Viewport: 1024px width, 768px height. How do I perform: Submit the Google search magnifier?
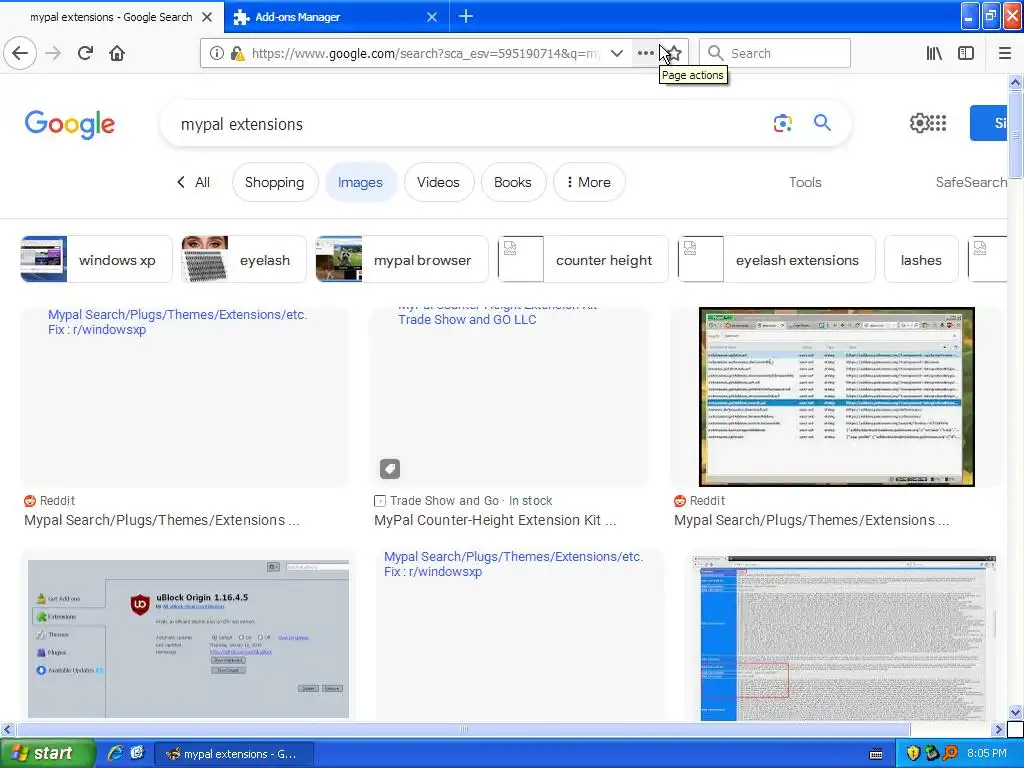pos(822,123)
